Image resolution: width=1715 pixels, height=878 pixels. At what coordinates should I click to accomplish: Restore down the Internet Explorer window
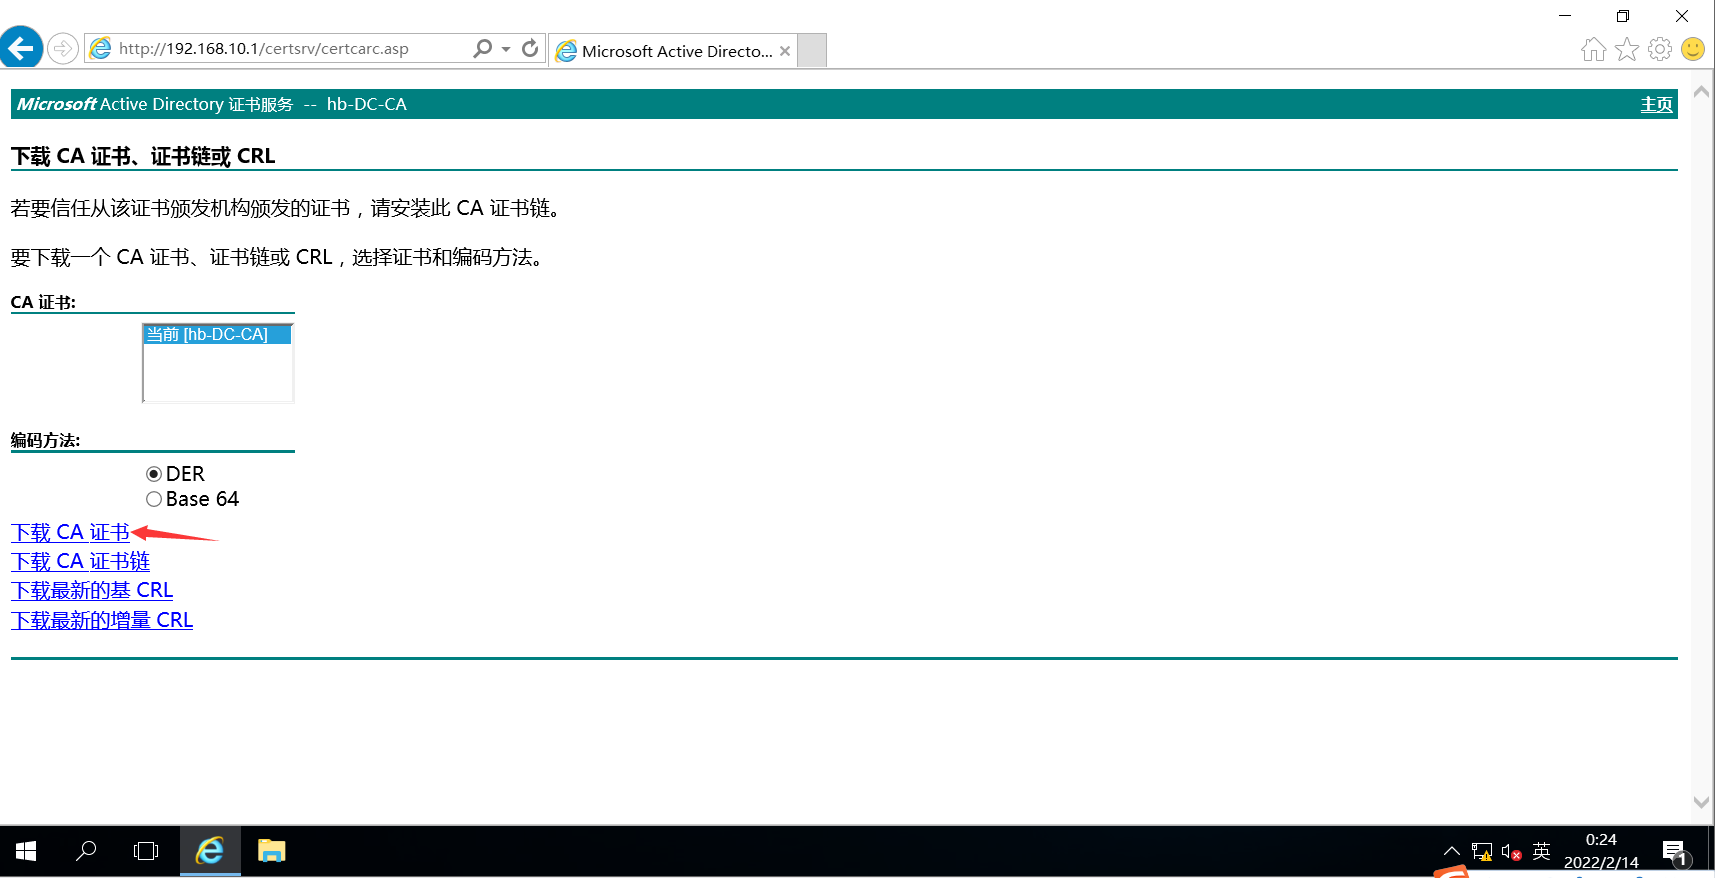[1623, 16]
